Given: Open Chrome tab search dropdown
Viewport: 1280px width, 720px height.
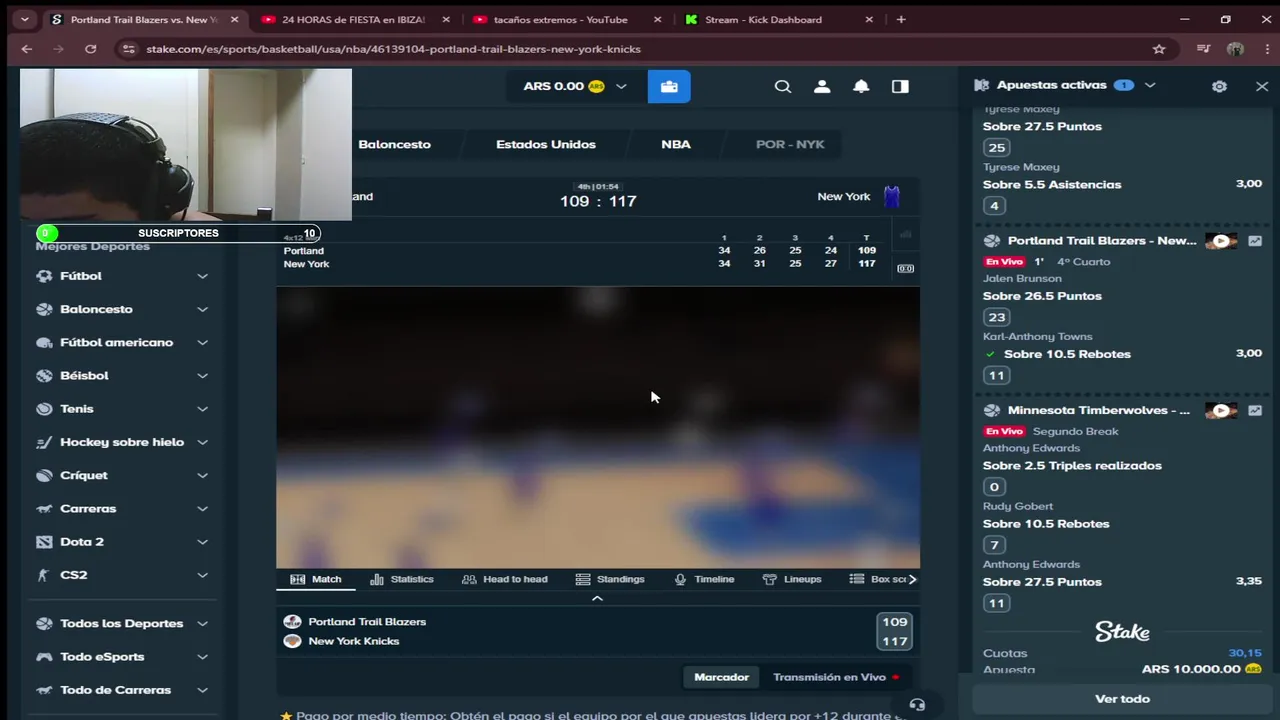Looking at the screenshot, I should click(x=25, y=19).
